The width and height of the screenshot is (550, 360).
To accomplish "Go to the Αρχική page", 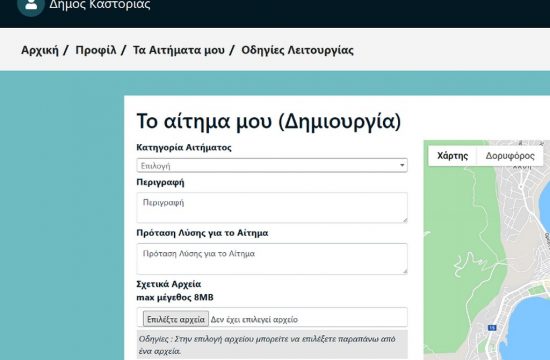I will [x=40, y=50].
